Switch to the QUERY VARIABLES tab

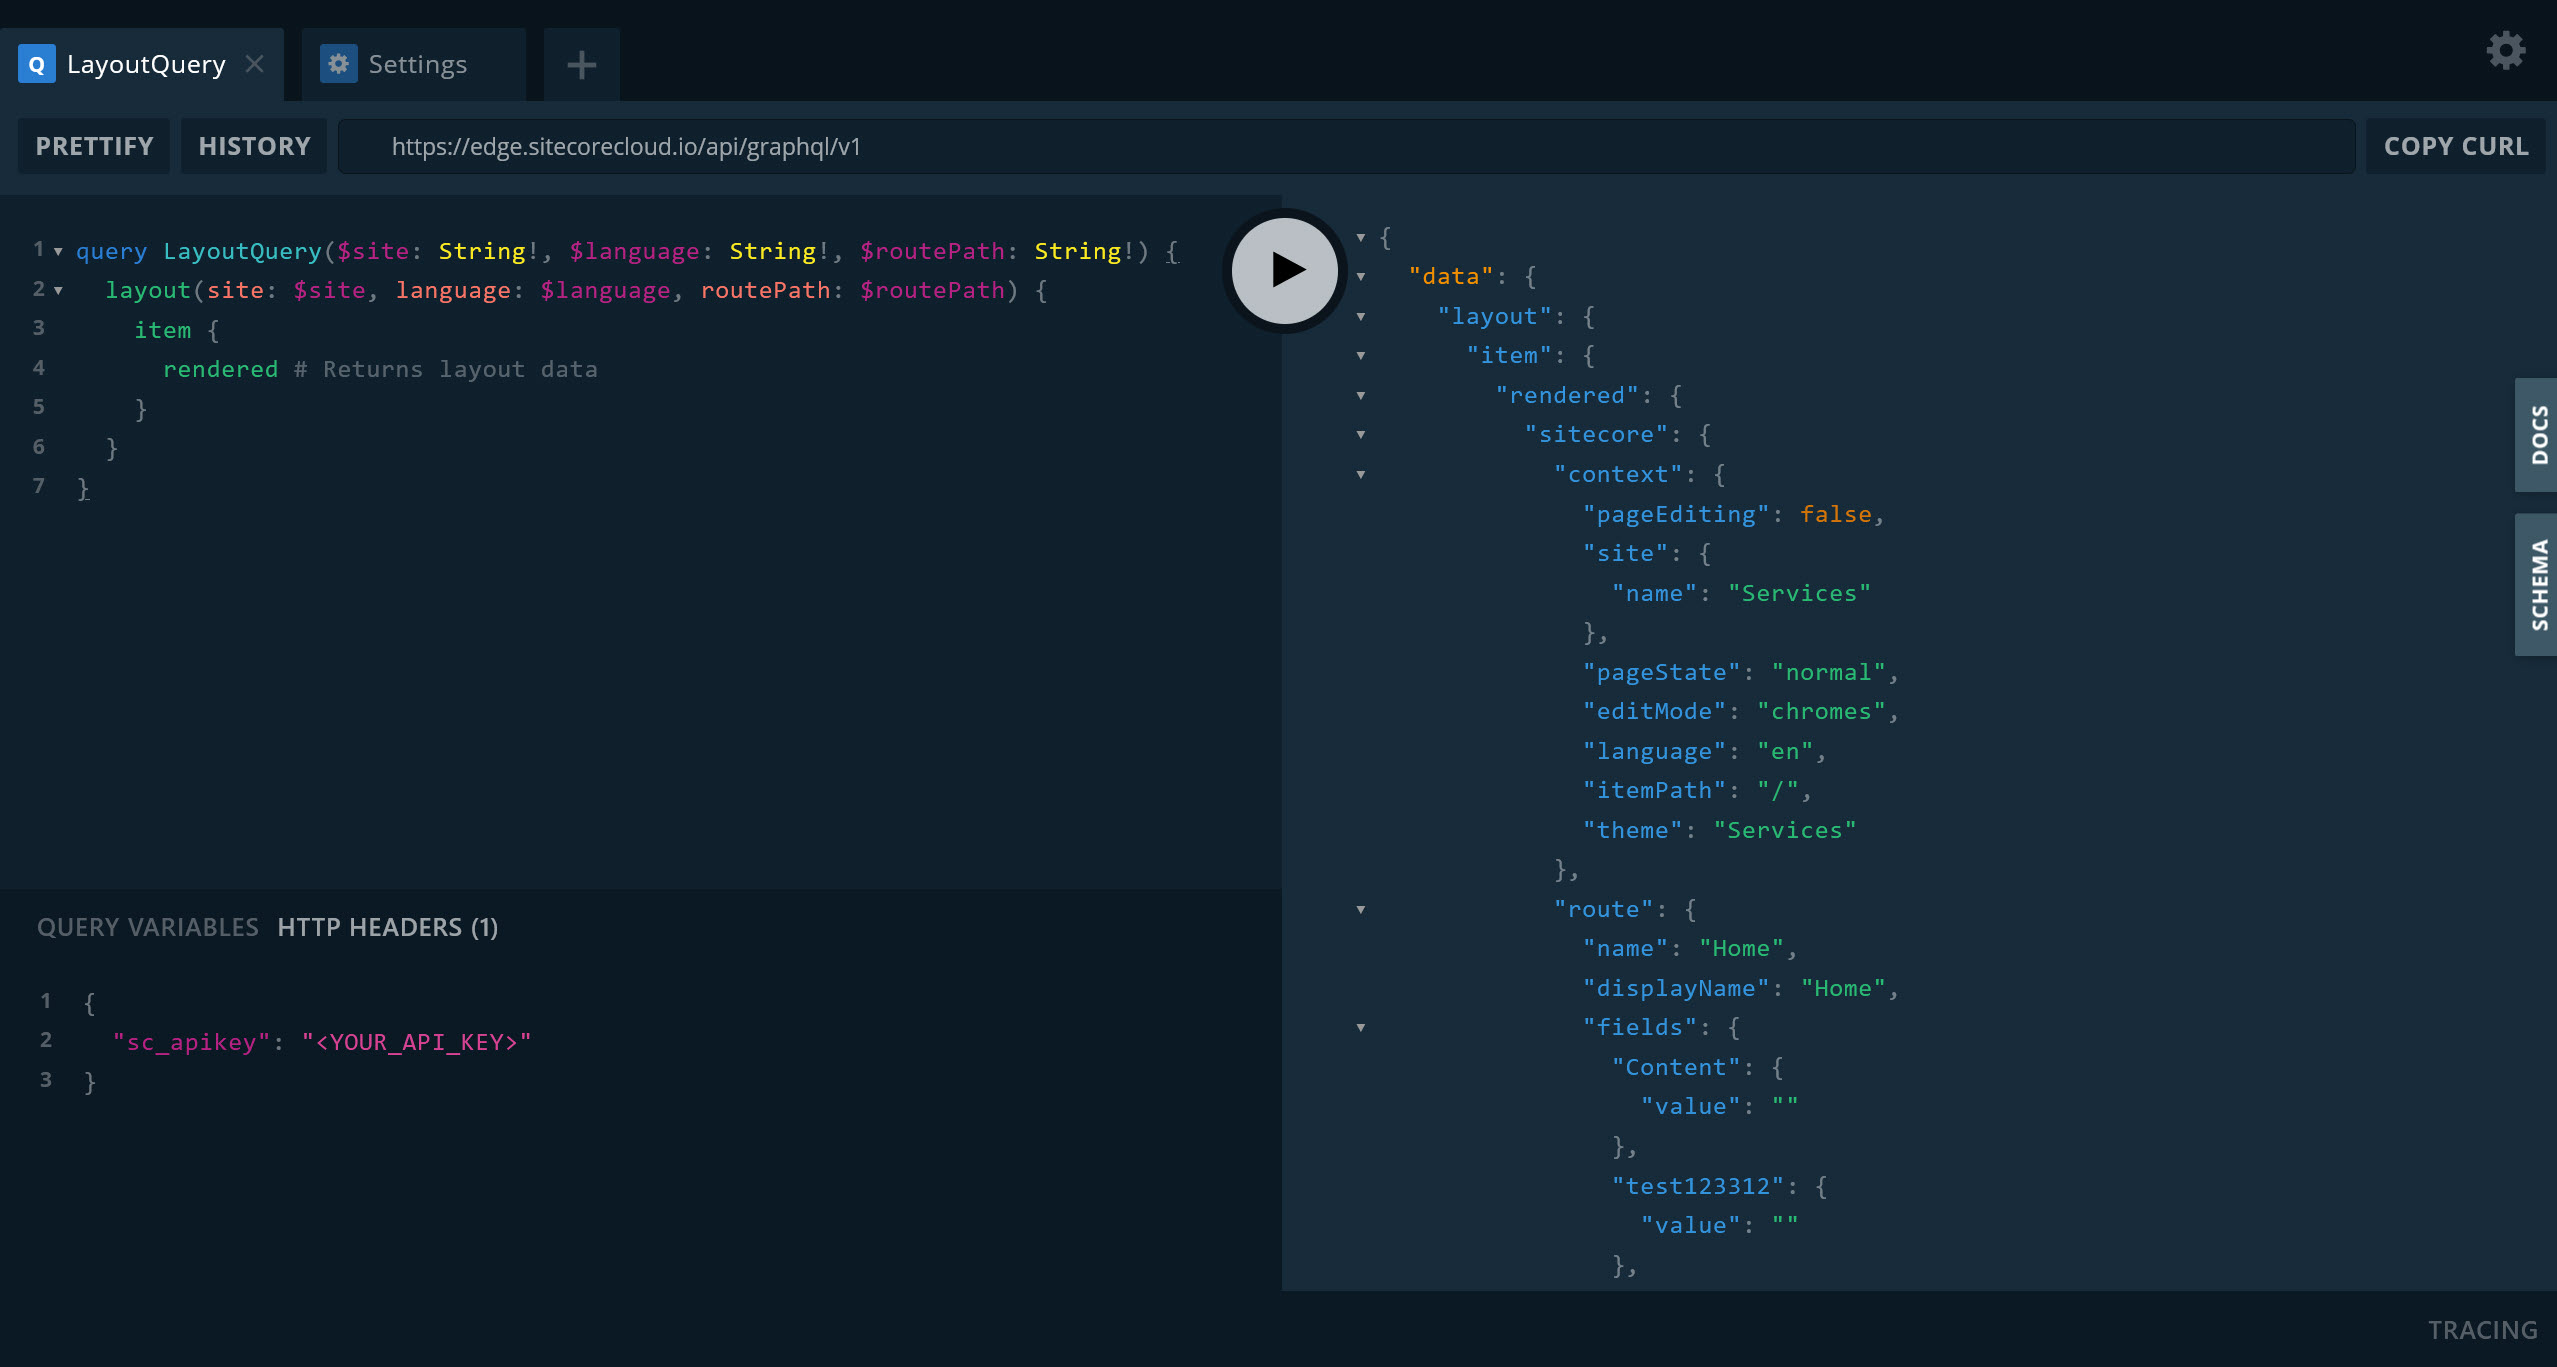[x=147, y=927]
